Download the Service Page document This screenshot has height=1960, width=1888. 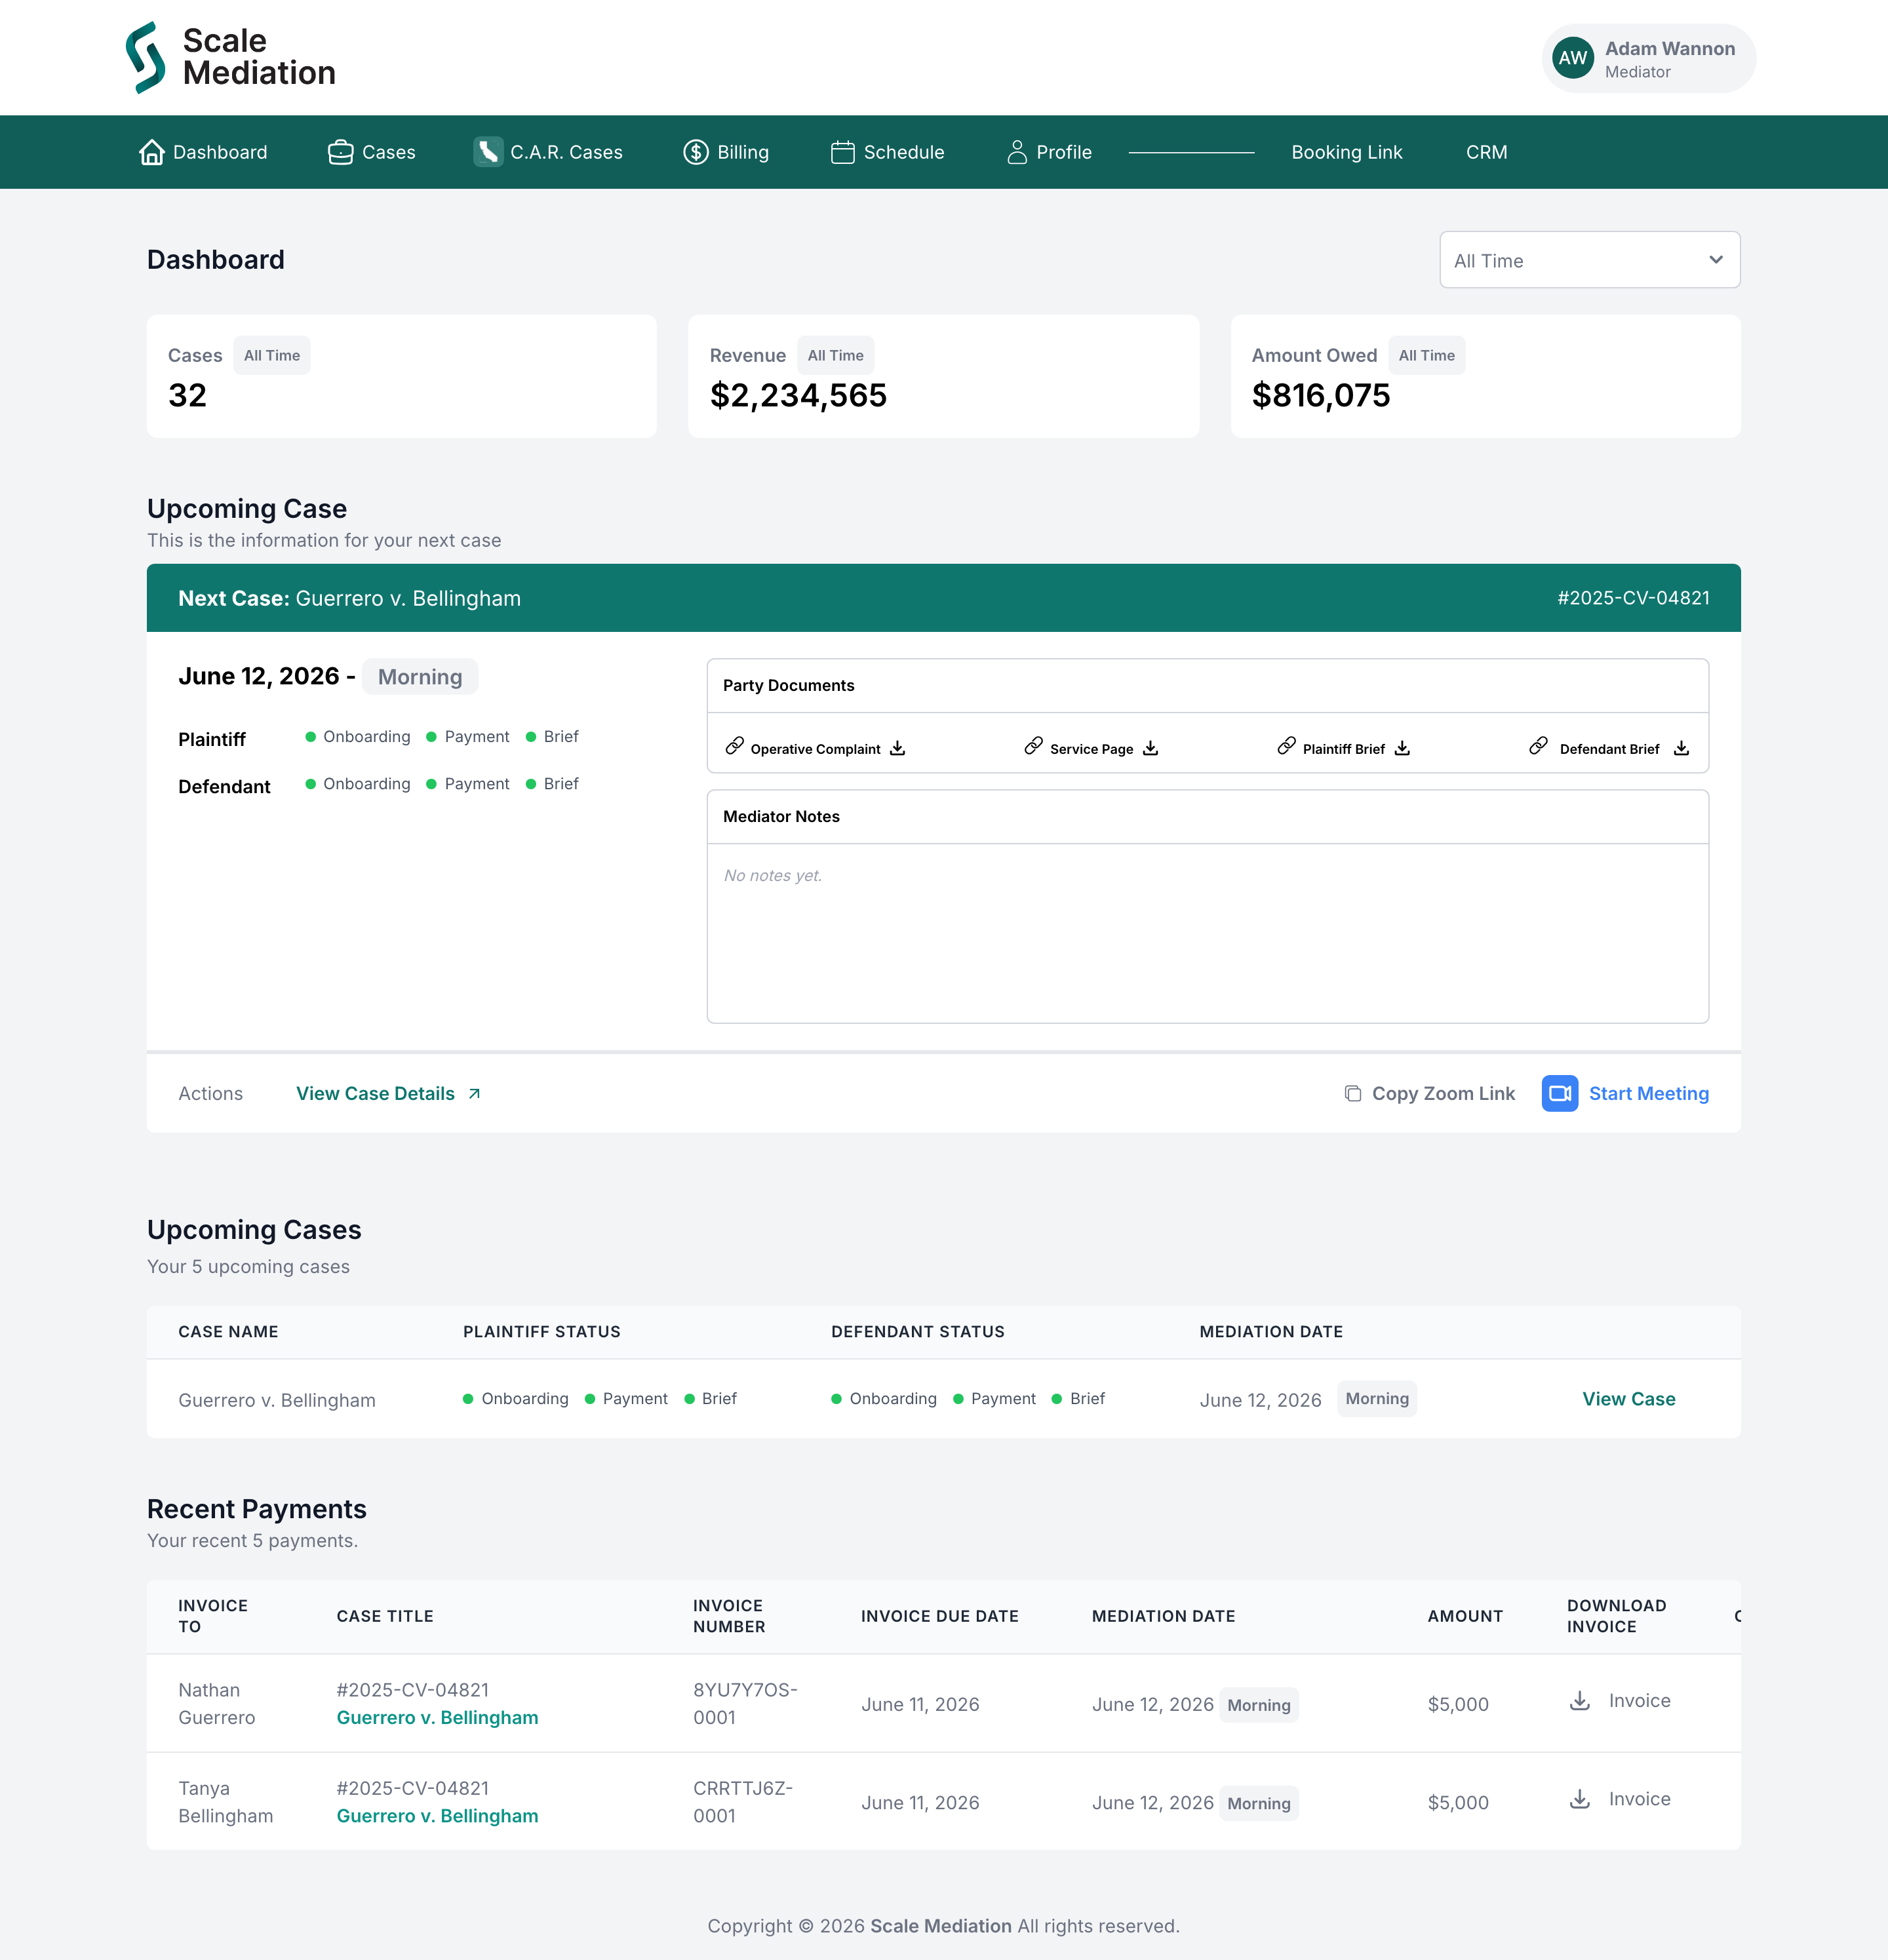(x=1151, y=748)
